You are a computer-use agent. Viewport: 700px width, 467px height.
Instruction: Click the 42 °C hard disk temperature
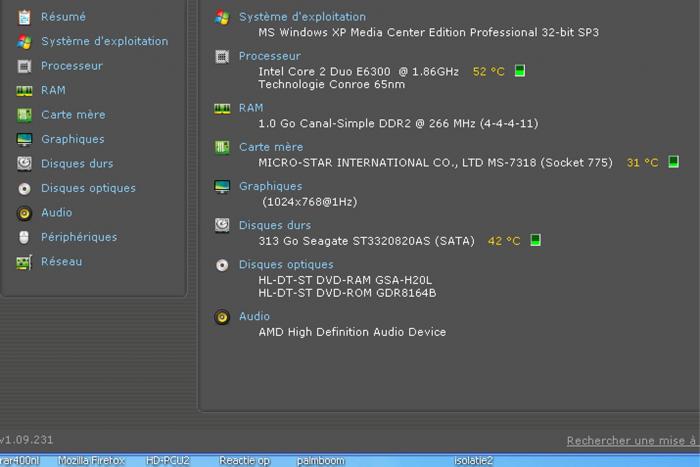504,242
